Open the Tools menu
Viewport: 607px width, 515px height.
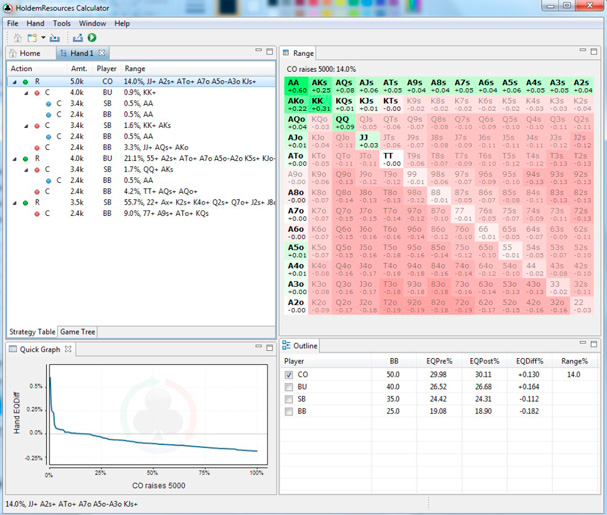[x=61, y=22]
